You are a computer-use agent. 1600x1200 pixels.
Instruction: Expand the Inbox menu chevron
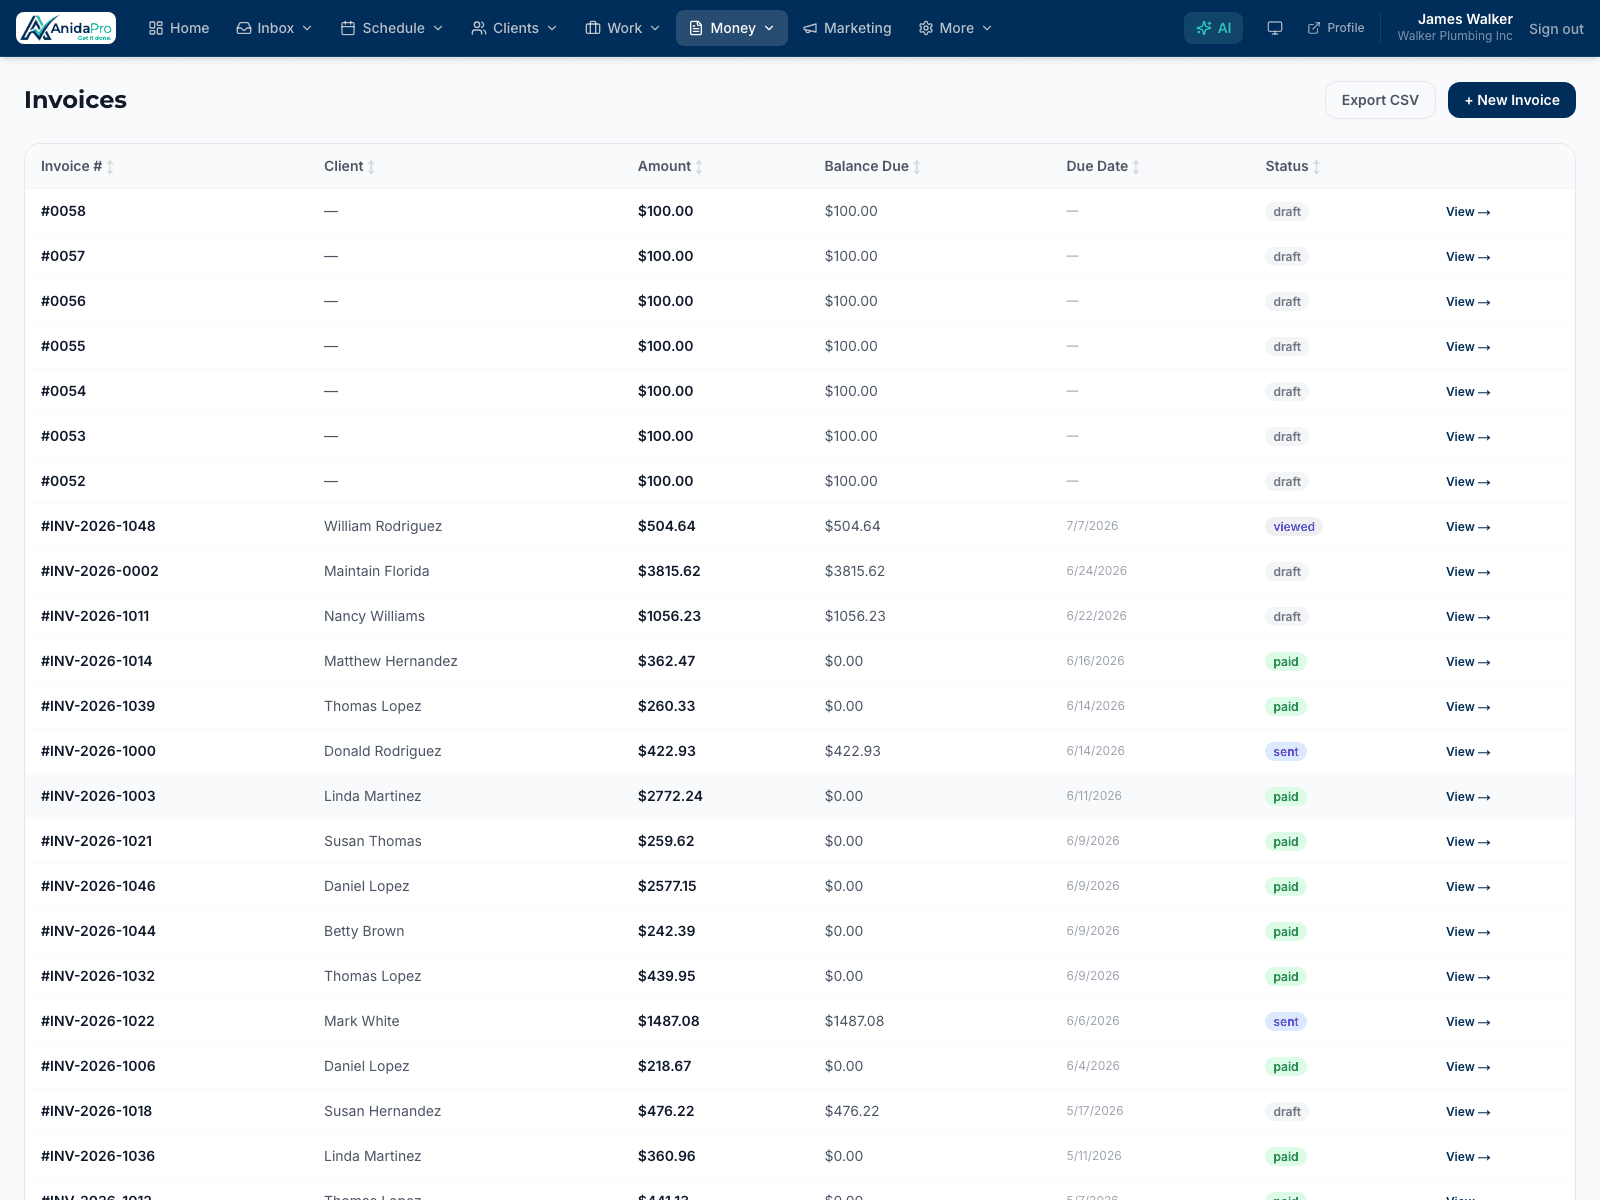click(x=307, y=28)
